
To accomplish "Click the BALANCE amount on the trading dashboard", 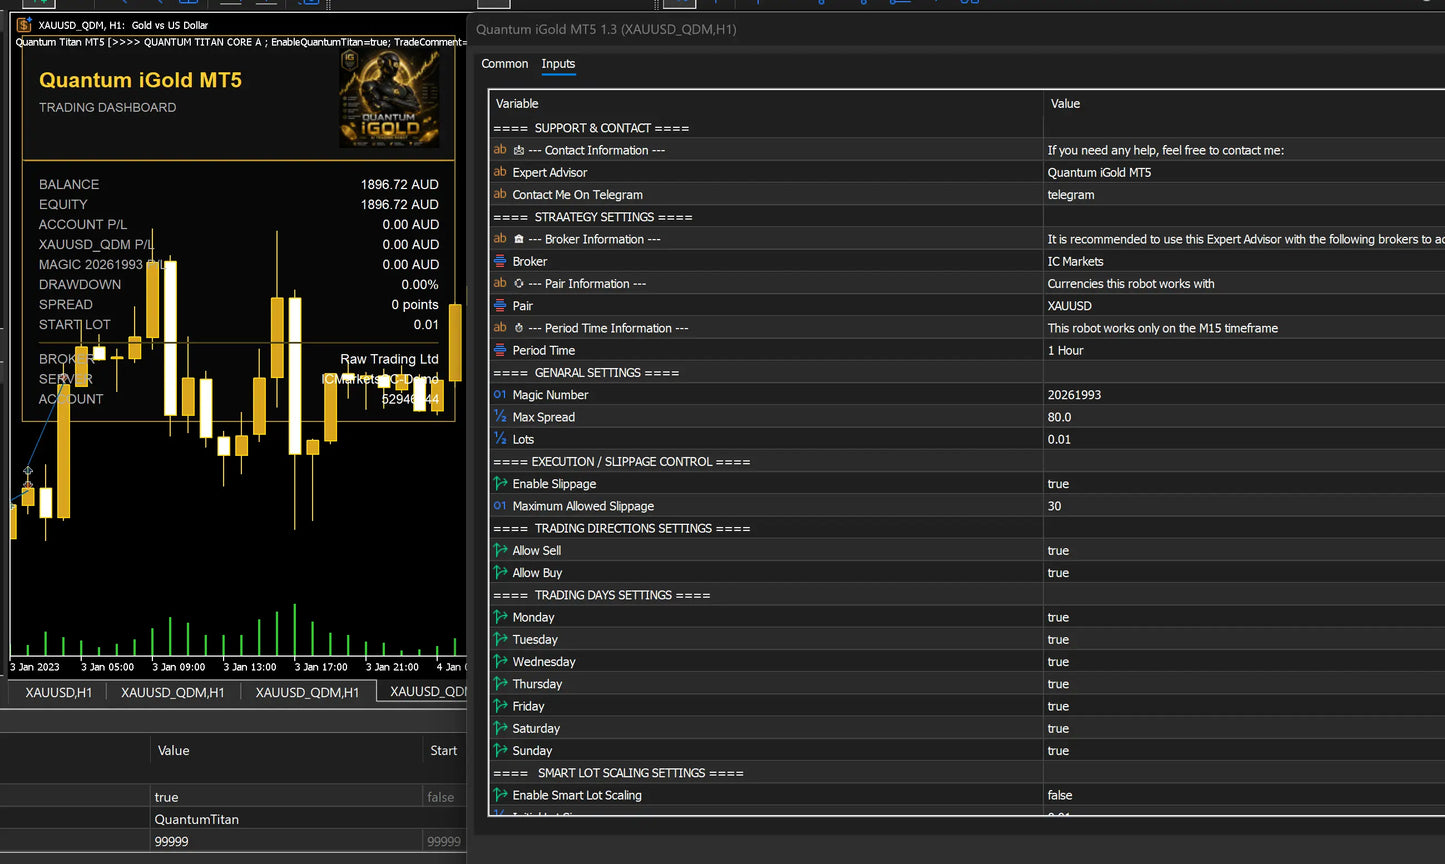I will 399,184.
